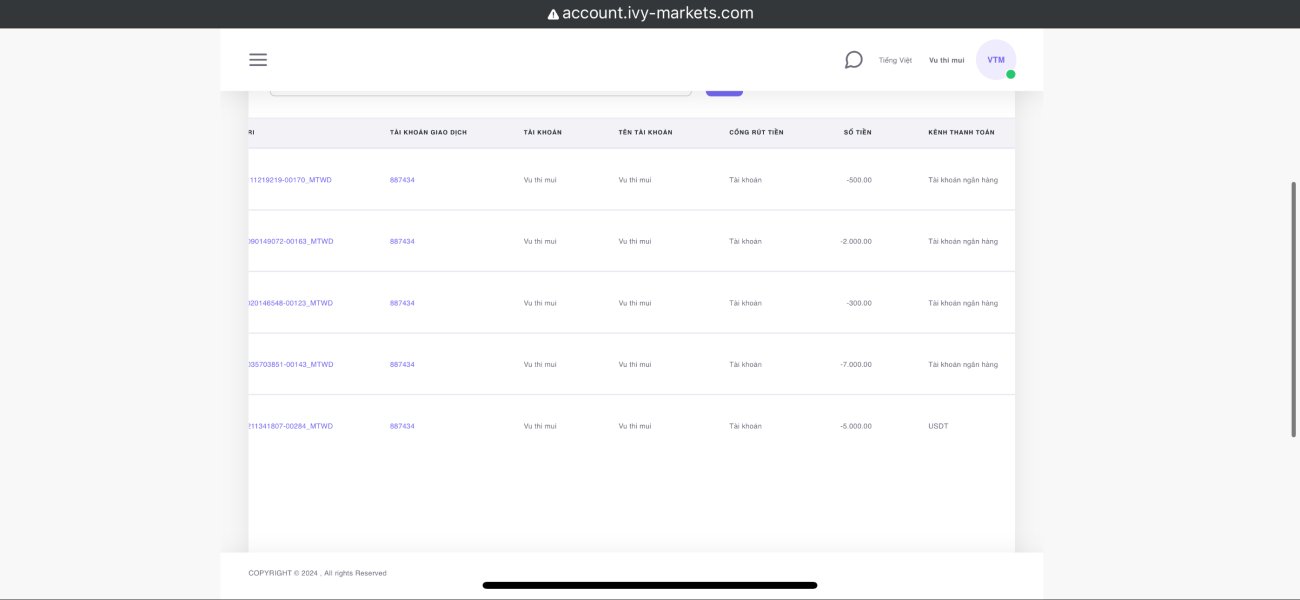Open transaction link ending 00284_MTWD
The width and height of the screenshot is (1300, 600).
[x=290, y=426]
